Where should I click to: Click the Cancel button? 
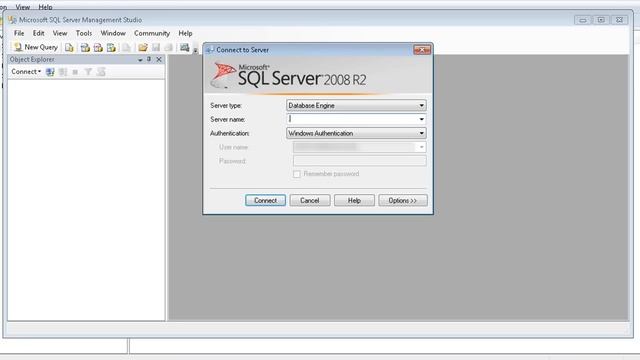coord(310,200)
